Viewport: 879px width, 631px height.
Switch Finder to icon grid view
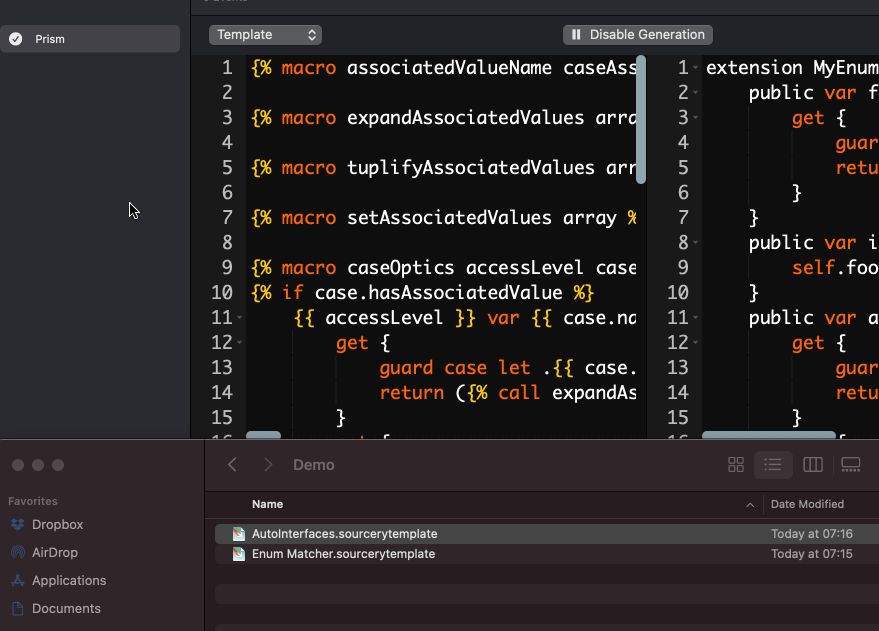(736, 465)
